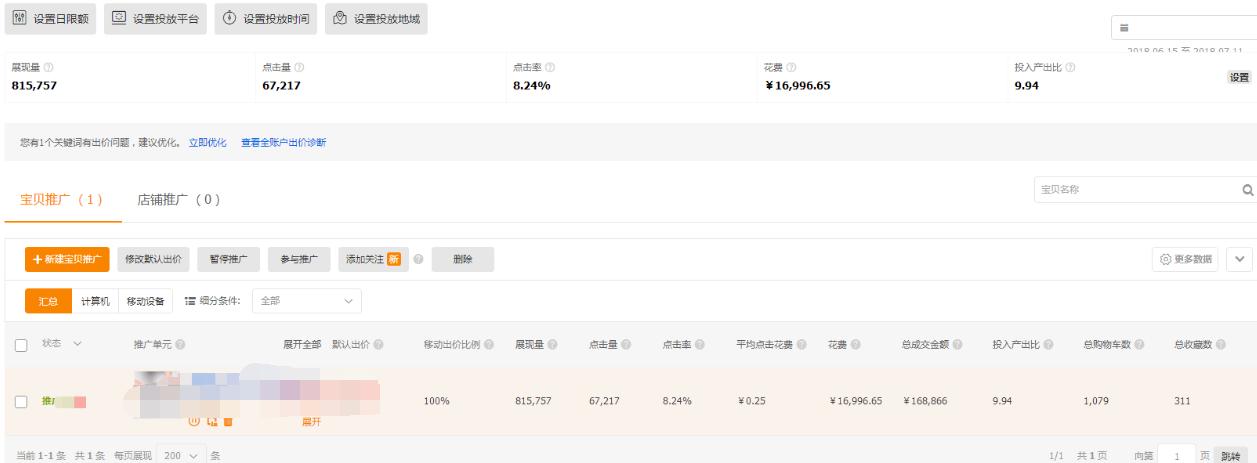Screen dimensions: 1257x463
Task: Click help icon beside summary 花费 label
Action: tap(791, 67)
